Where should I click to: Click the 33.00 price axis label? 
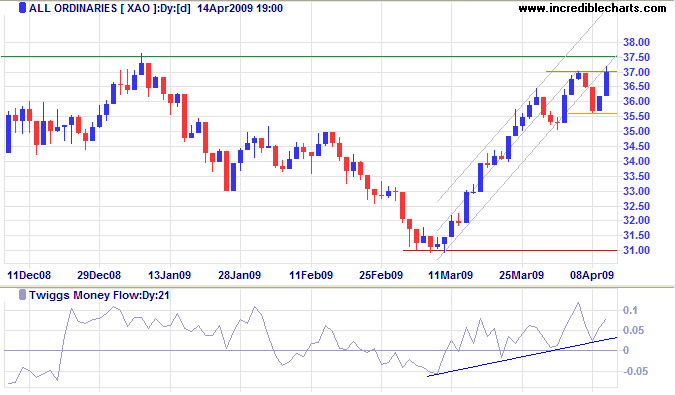tap(636, 191)
